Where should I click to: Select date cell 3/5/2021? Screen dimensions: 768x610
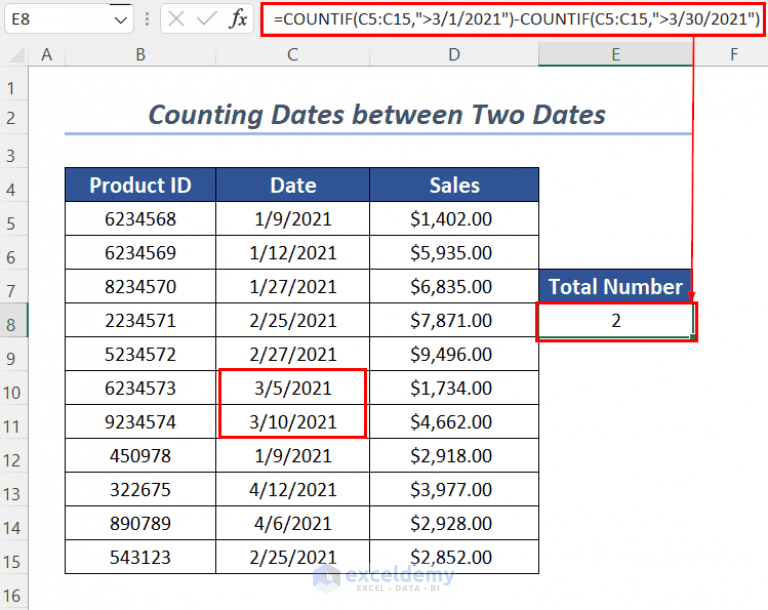pyautogui.click(x=292, y=388)
